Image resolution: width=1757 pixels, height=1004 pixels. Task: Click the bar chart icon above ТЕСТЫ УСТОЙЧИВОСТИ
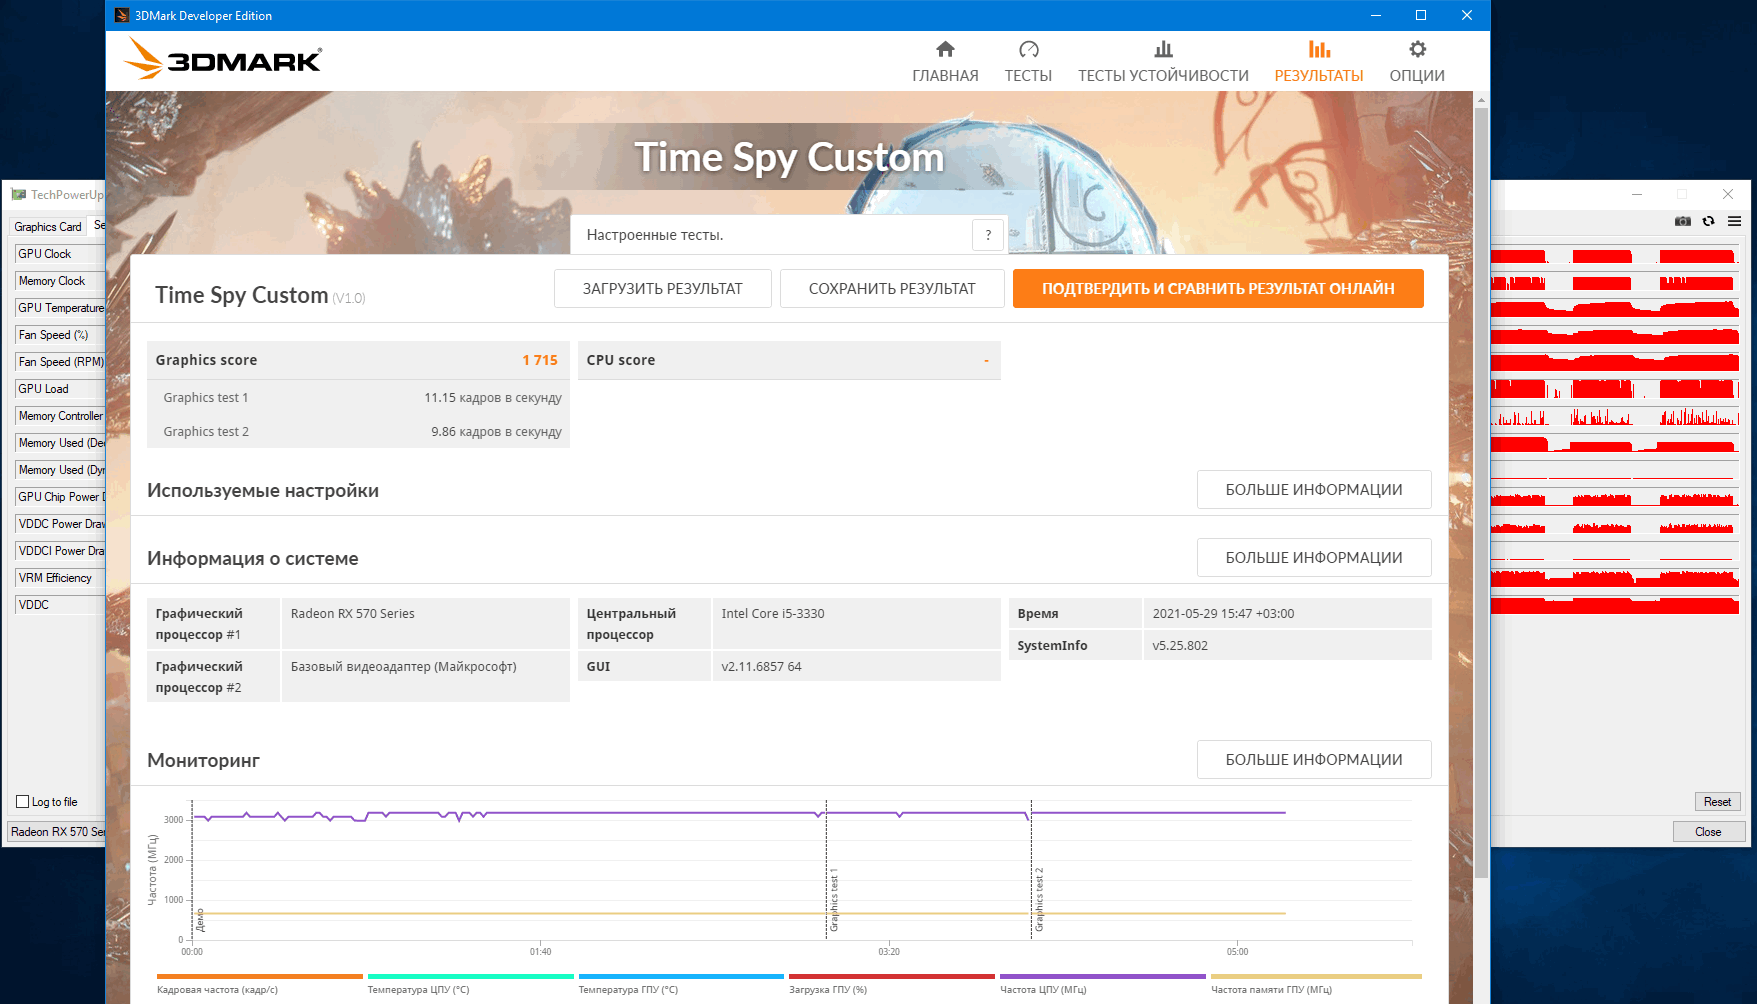[1163, 49]
